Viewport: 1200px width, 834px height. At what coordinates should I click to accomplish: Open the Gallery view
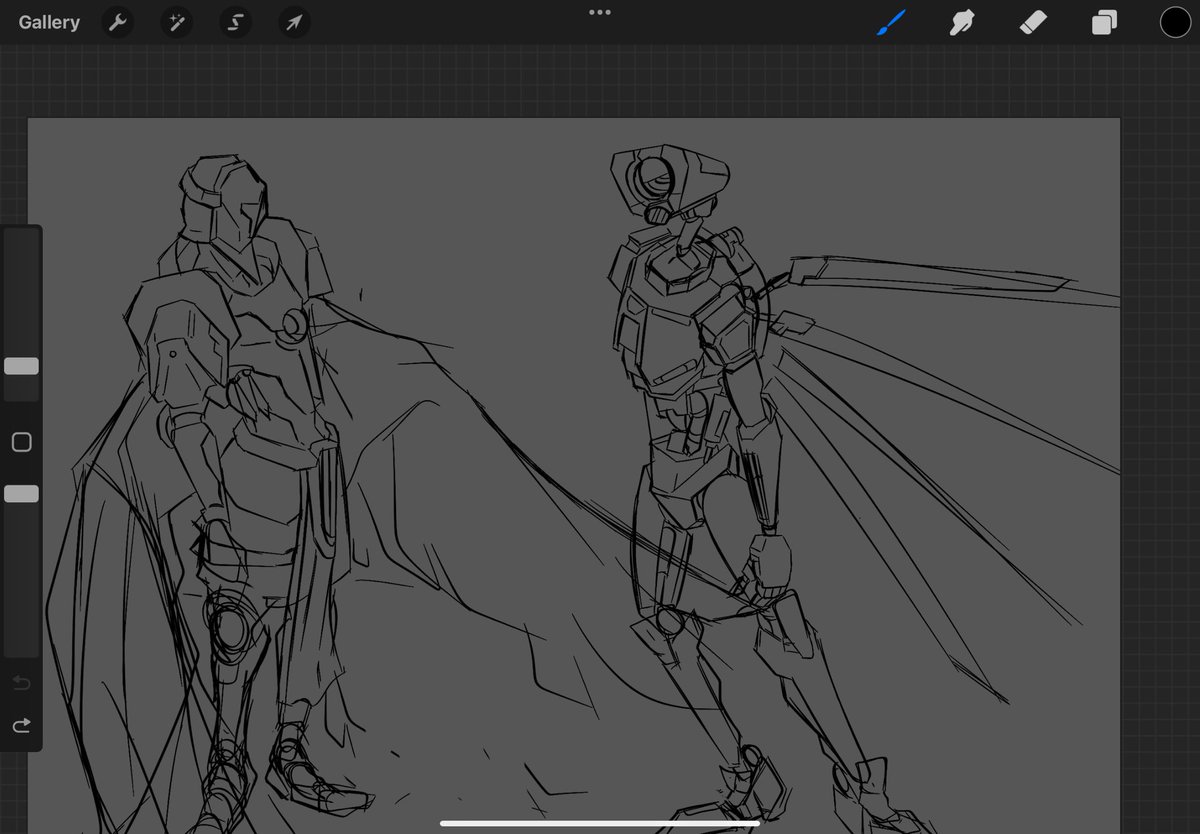(x=49, y=22)
